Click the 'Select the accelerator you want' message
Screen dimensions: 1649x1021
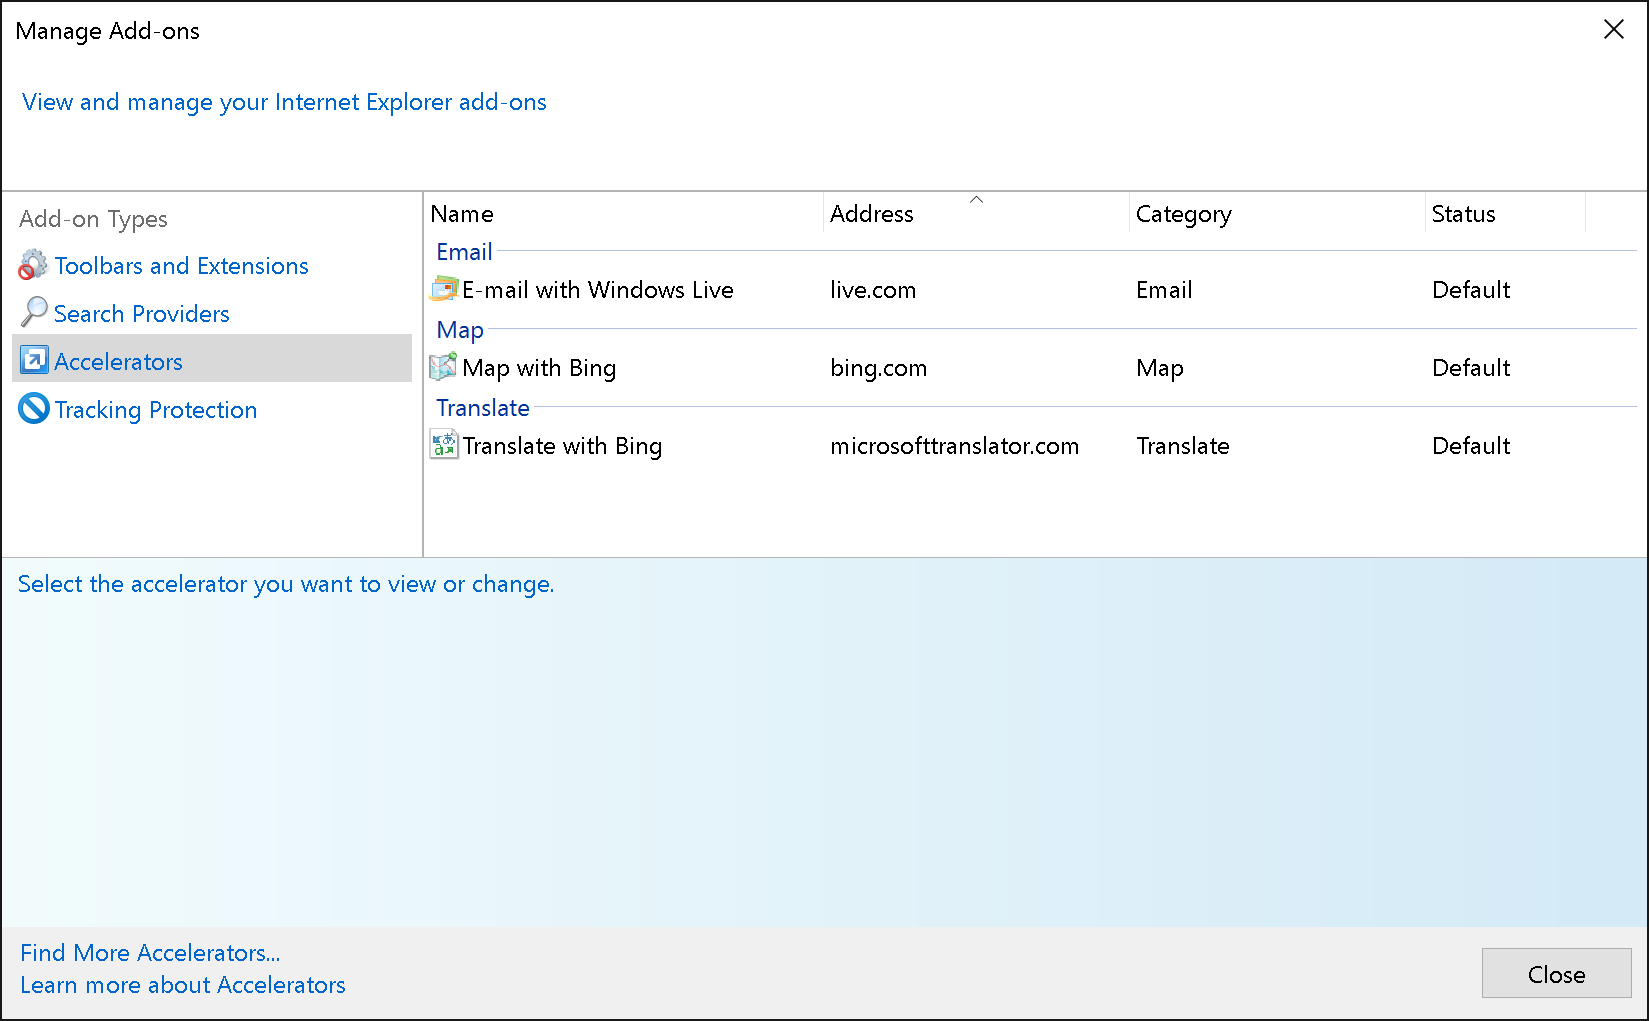tap(286, 584)
